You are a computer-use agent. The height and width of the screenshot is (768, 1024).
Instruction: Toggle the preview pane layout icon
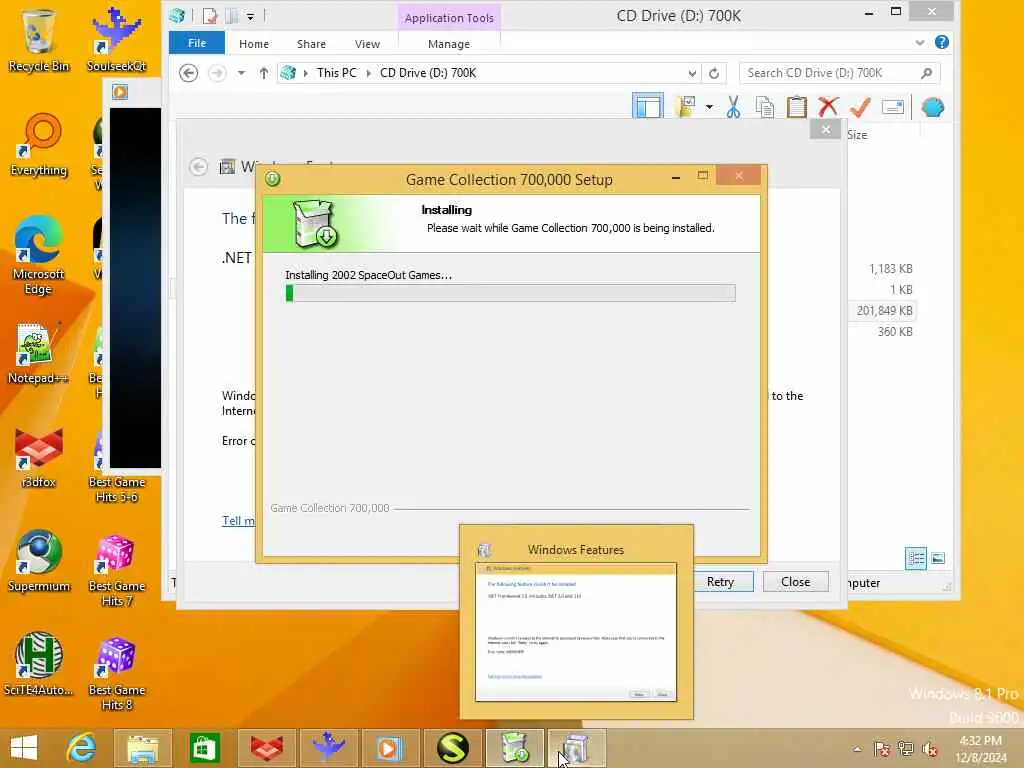(648, 106)
